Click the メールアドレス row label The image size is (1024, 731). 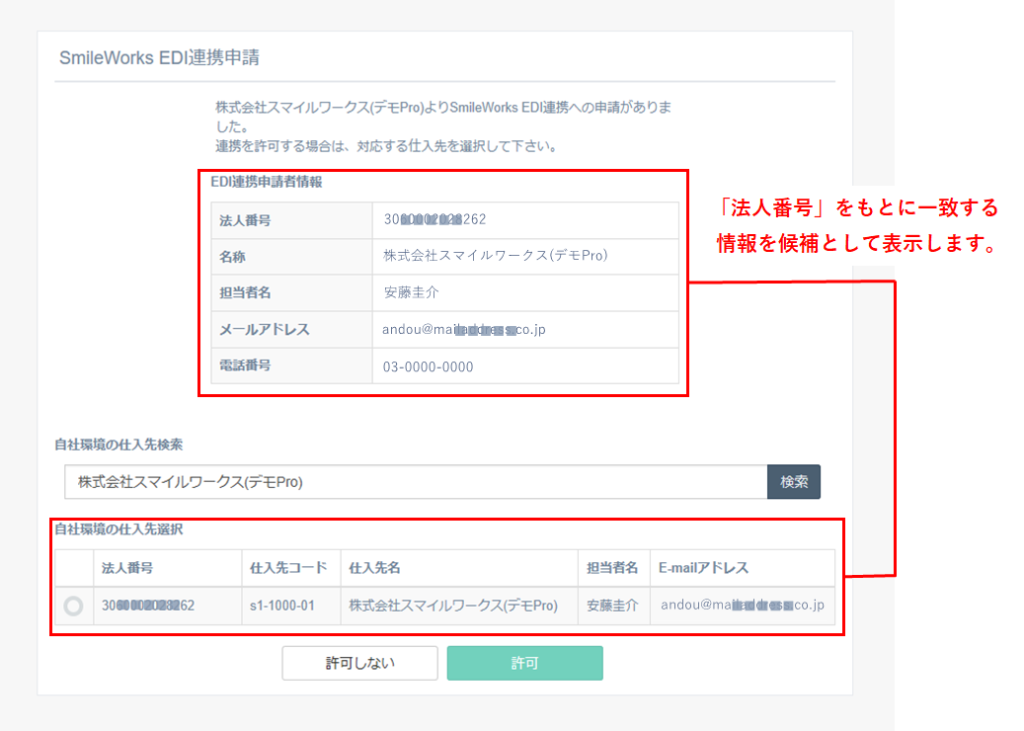(264, 329)
